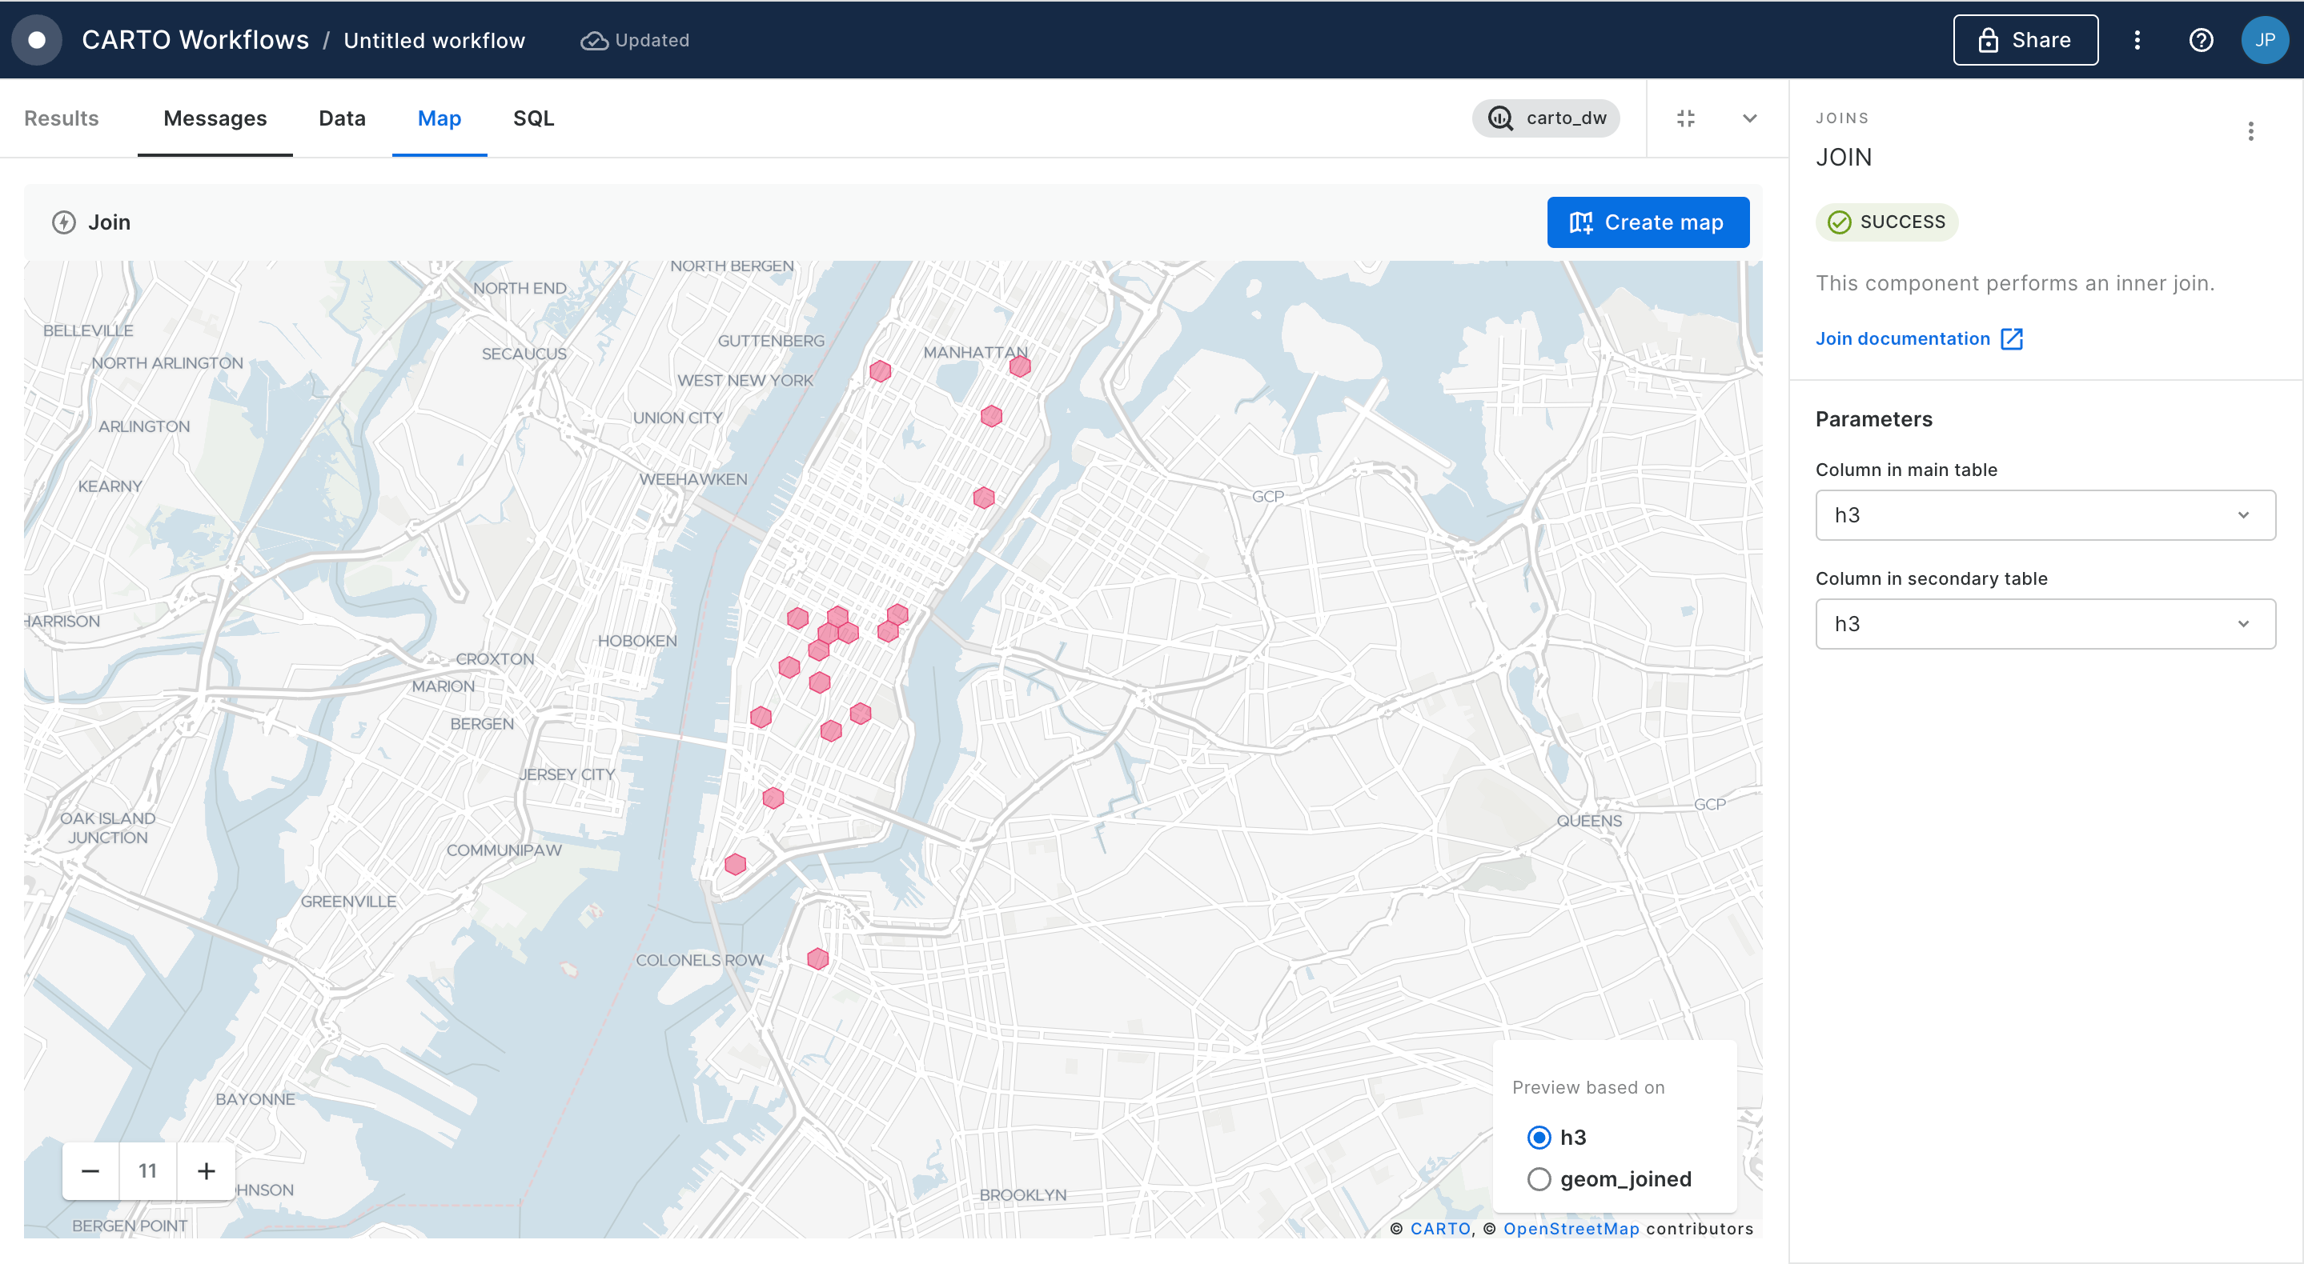
Task: Open the header three-dot options menu
Action: (x=2137, y=40)
